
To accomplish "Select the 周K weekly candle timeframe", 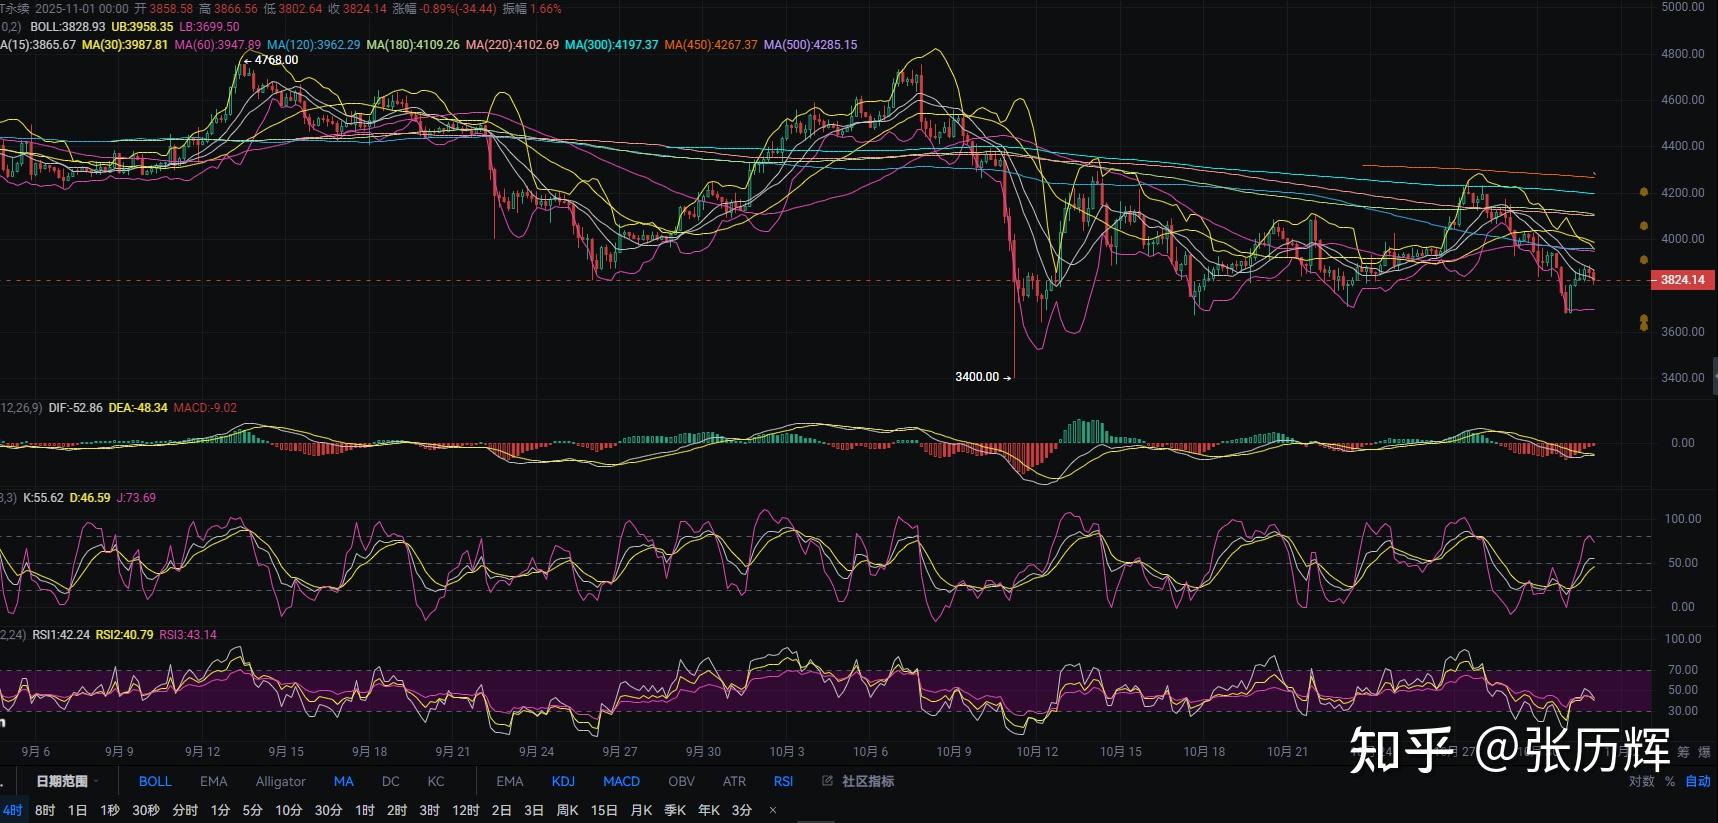I will coord(567,810).
